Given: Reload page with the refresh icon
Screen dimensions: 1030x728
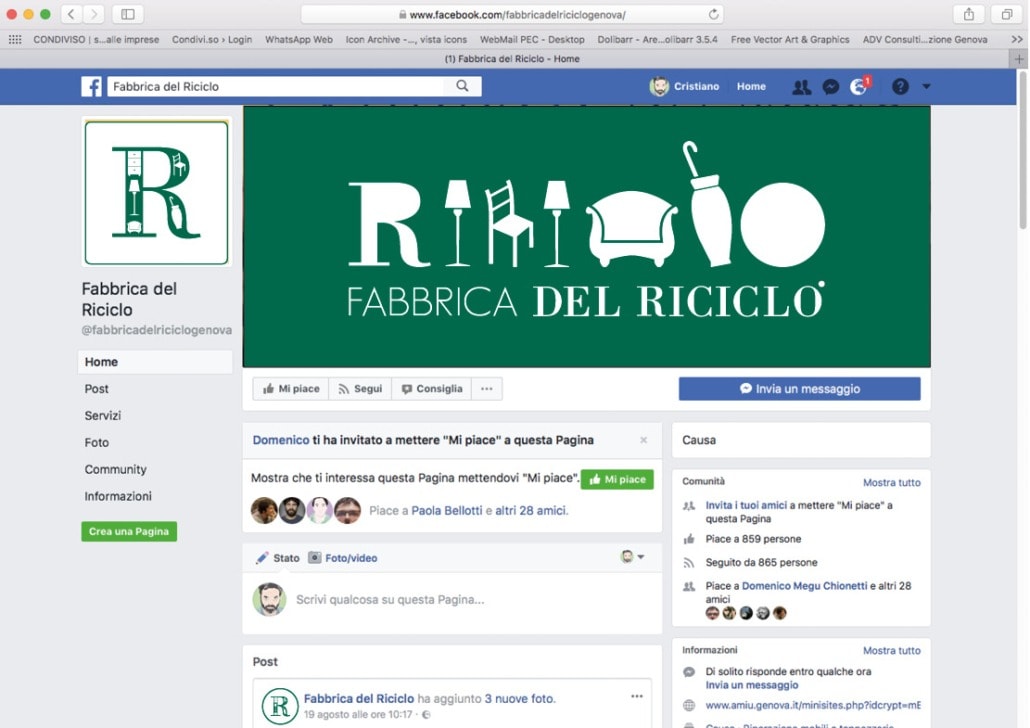Looking at the screenshot, I should click(x=713, y=15).
